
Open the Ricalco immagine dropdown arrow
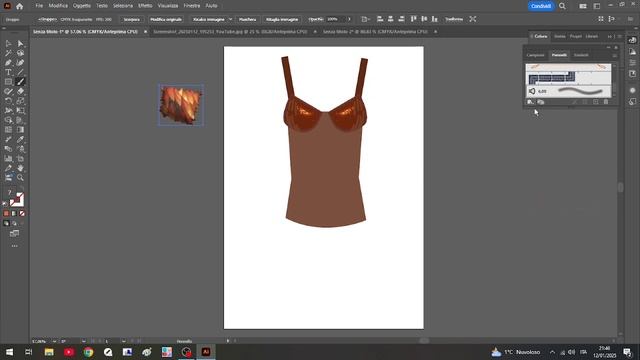pyautogui.click(x=230, y=19)
